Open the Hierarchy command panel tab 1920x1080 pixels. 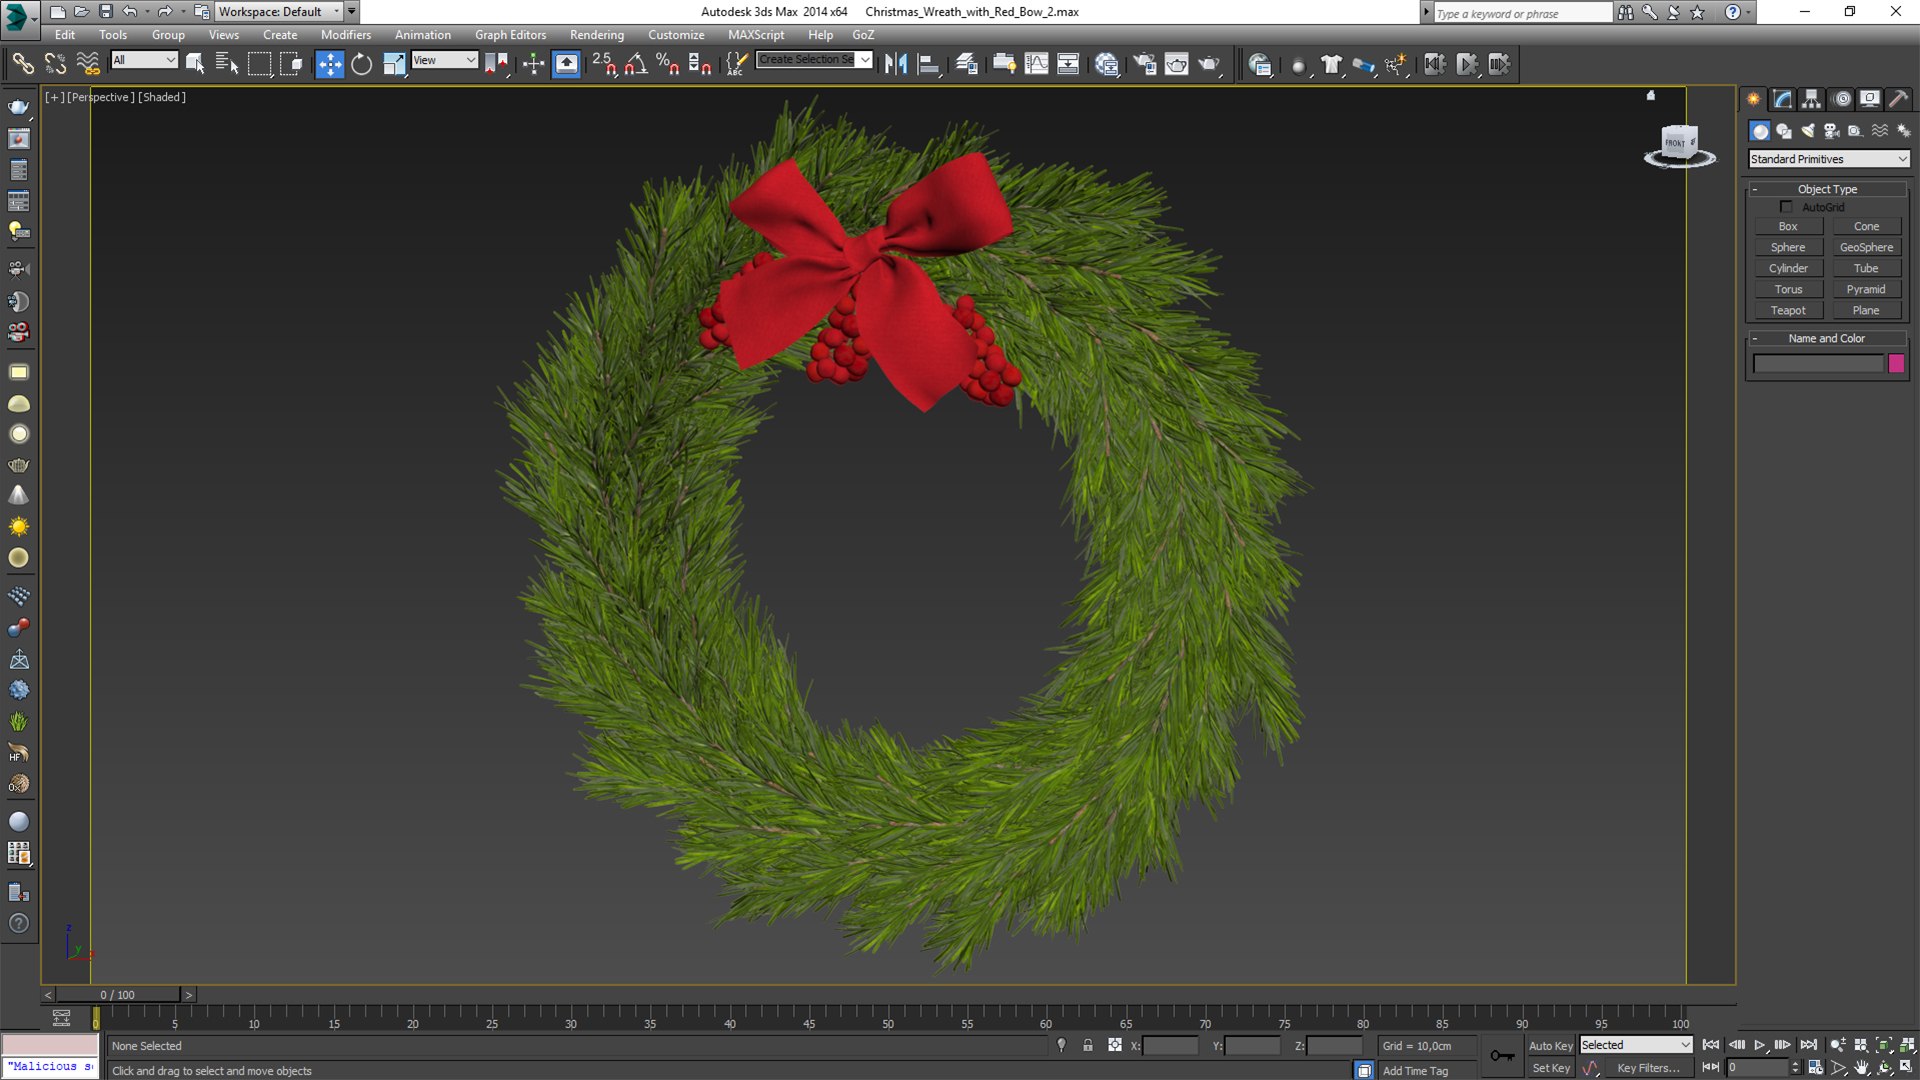coord(1811,99)
